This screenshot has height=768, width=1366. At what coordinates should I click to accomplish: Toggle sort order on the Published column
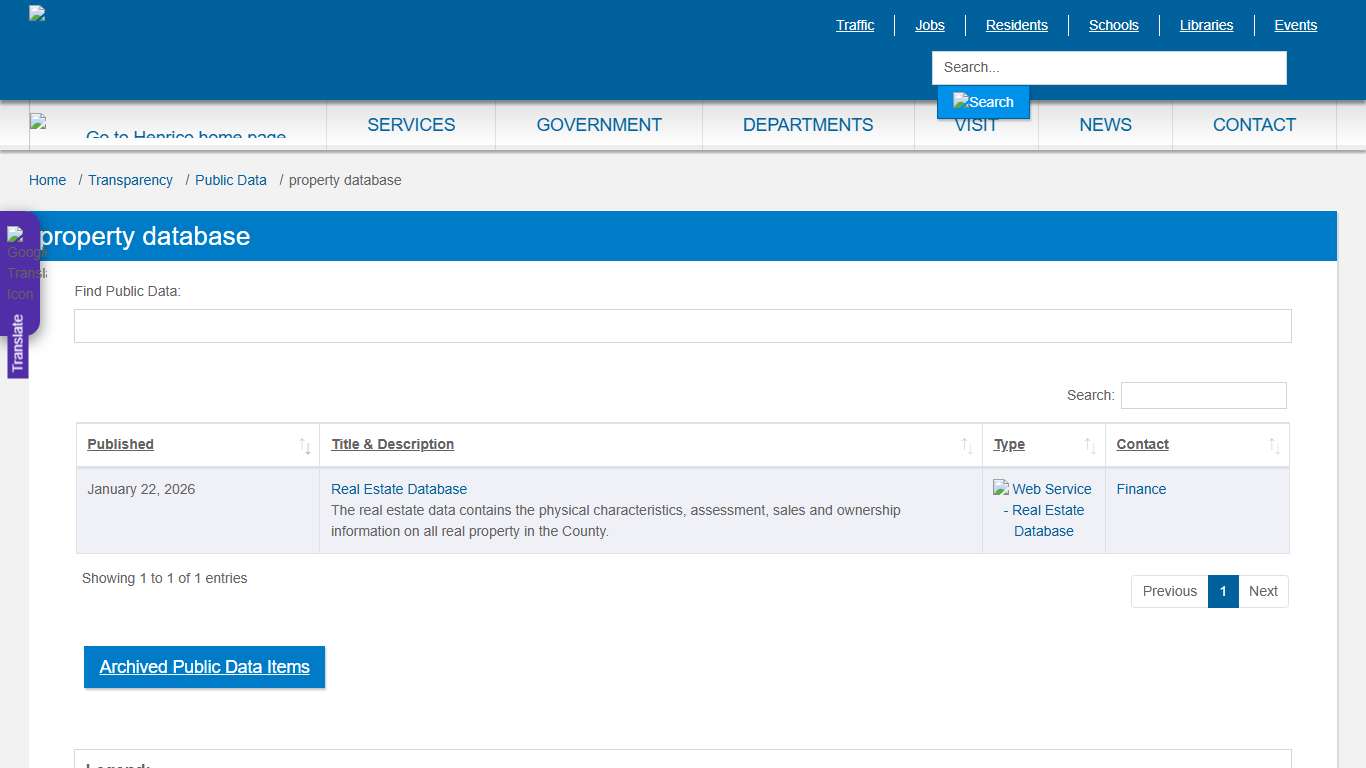click(307, 444)
